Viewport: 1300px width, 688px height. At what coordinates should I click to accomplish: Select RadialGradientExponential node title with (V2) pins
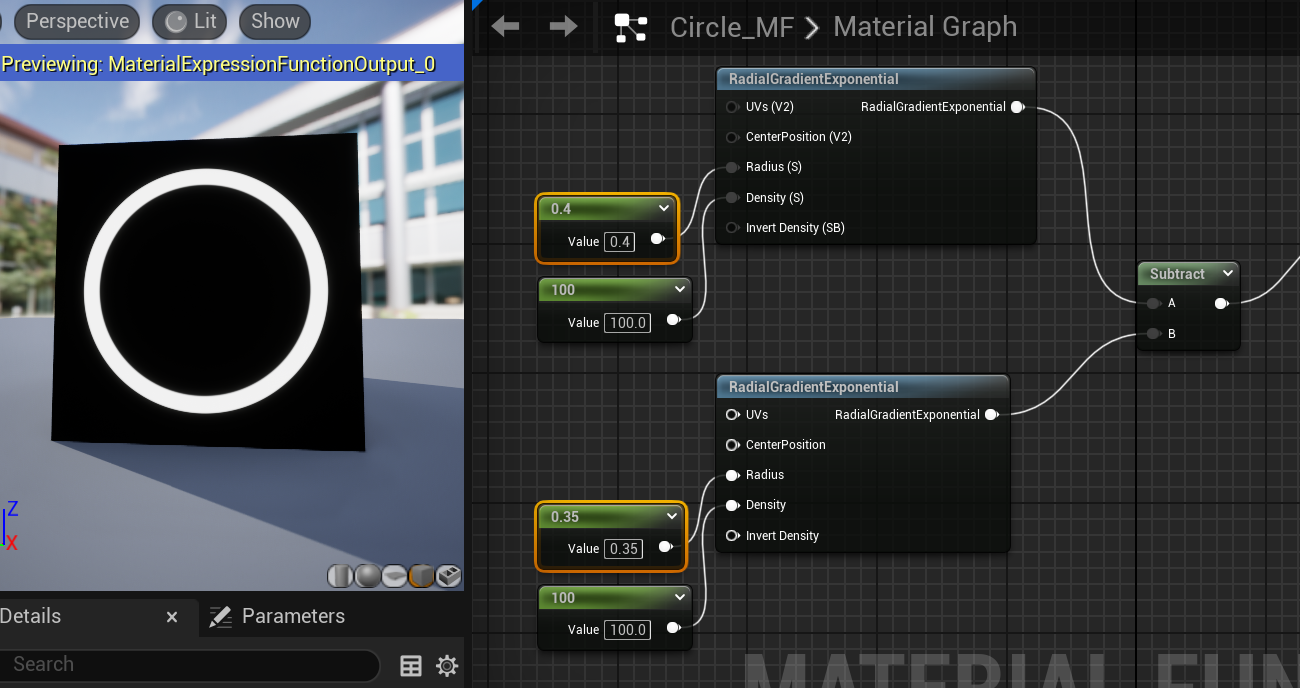(x=814, y=79)
